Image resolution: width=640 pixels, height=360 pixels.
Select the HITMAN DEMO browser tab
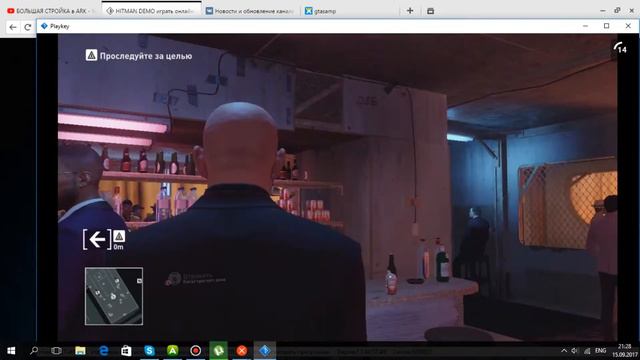(x=151, y=11)
